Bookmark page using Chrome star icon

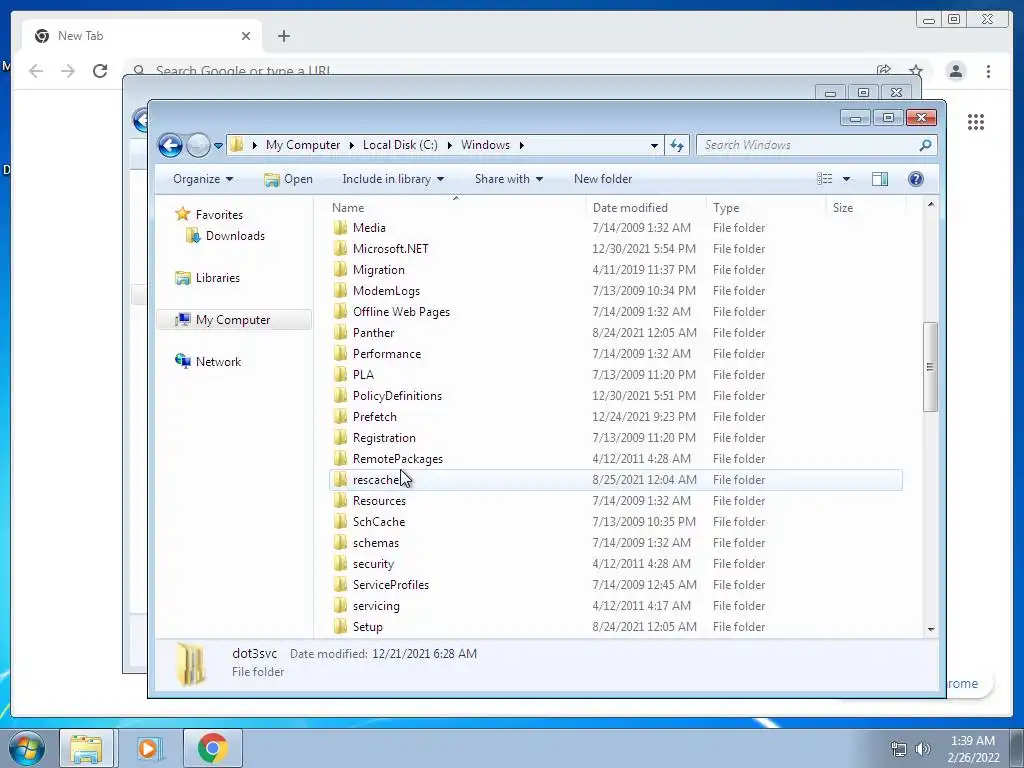click(916, 71)
